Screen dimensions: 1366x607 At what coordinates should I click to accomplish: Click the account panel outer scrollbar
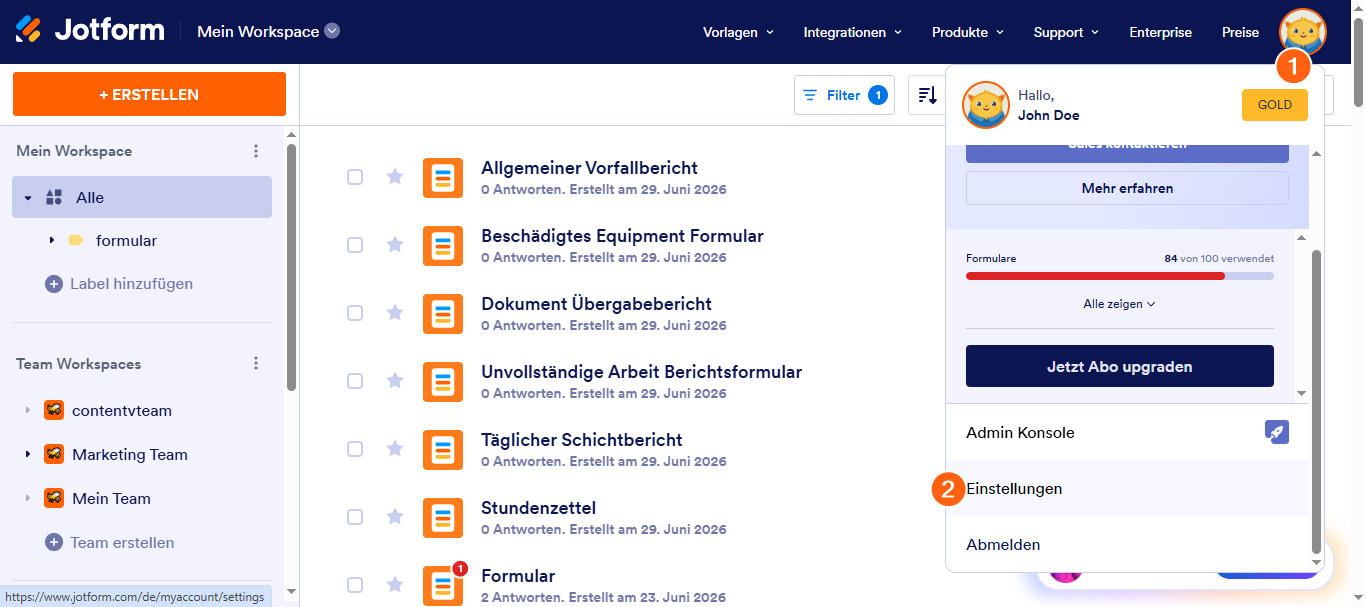1316,400
